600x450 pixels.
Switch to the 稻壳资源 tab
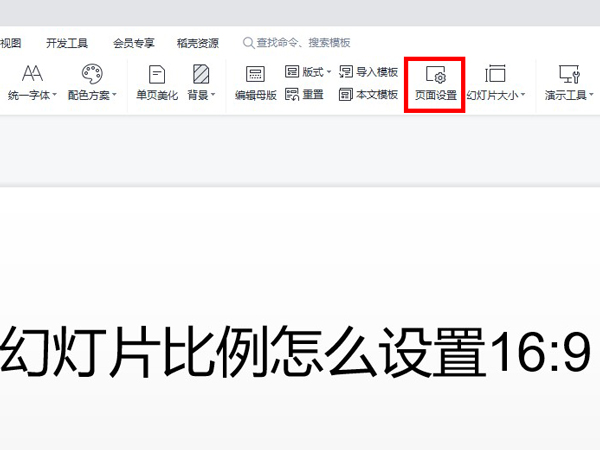click(x=197, y=43)
